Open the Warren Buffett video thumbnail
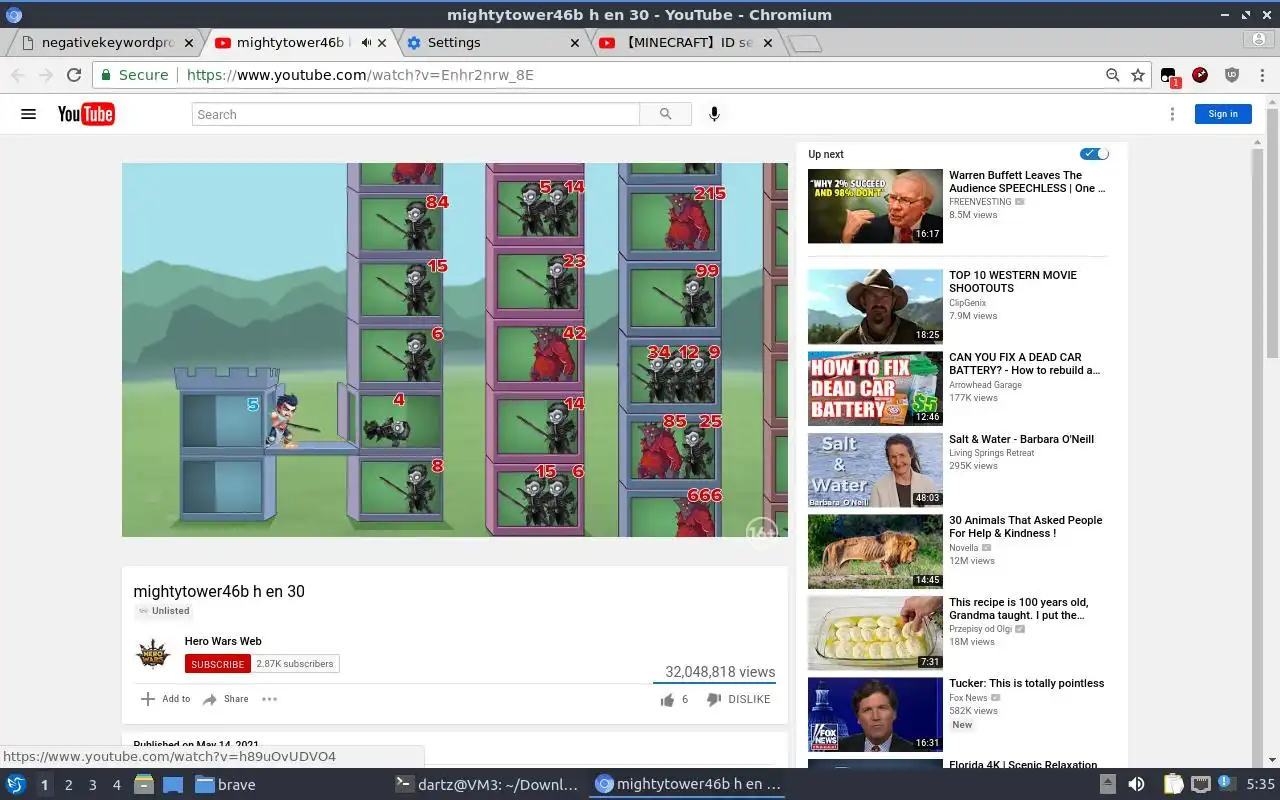 (875, 206)
